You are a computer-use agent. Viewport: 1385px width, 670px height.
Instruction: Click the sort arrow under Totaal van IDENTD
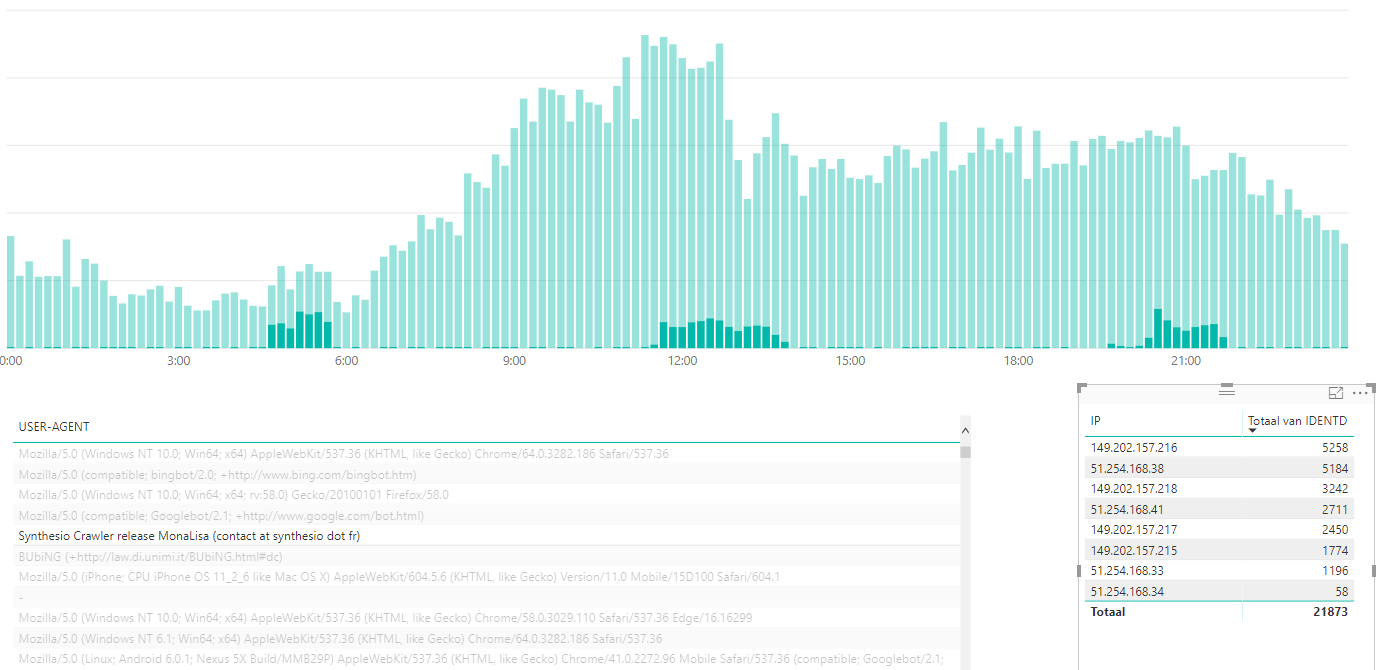click(1253, 431)
